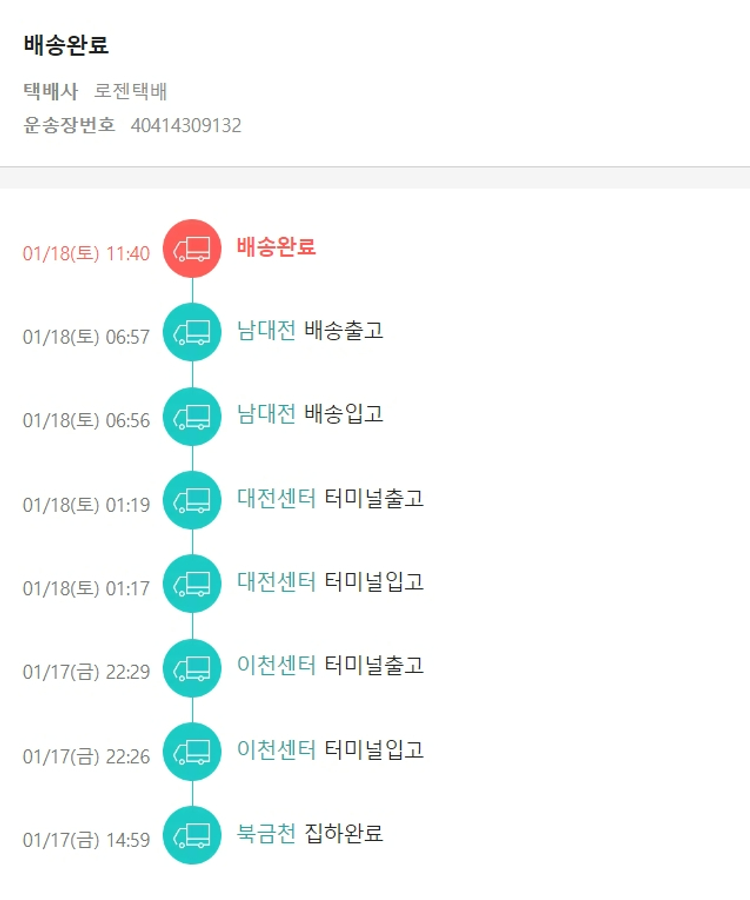Open 남대전 location in the 배송입고 row
Image resolution: width=750 pixels, height=900 pixels.
pos(266,414)
